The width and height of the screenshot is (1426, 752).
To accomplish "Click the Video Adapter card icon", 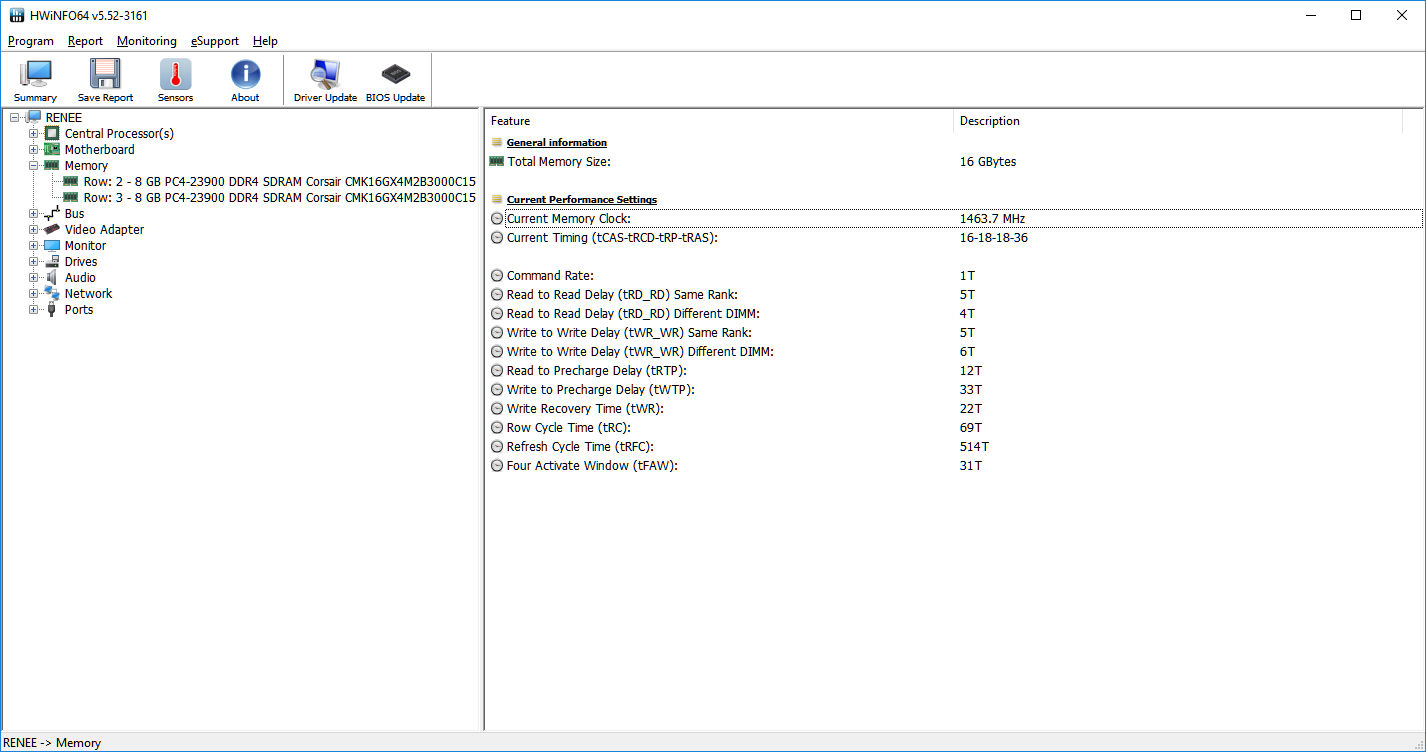I will click(52, 229).
